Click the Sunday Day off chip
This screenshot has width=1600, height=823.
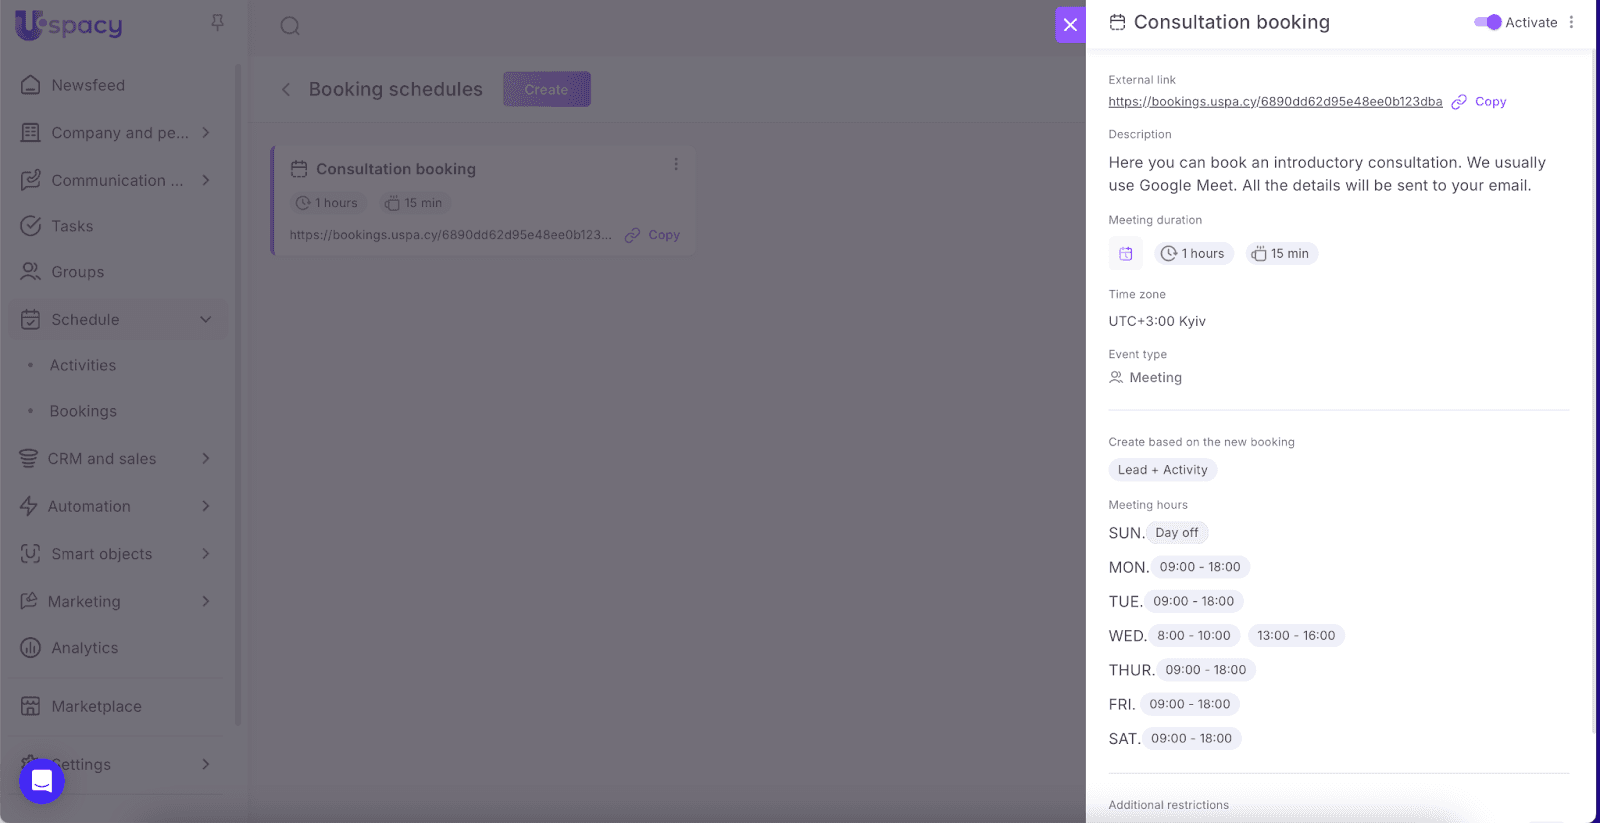(x=1177, y=533)
